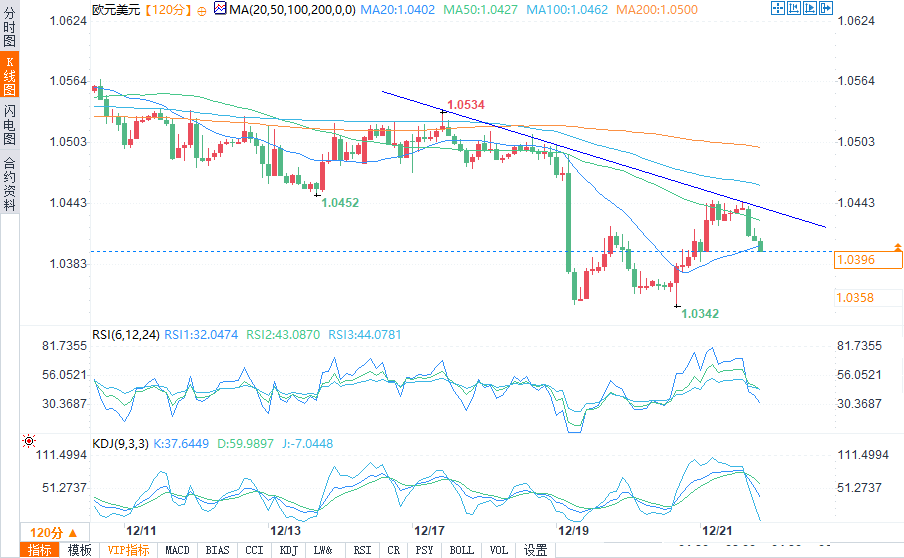Click the MA50:1.0427 value
This screenshot has height=558, width=904.
(x=480, y=10)
